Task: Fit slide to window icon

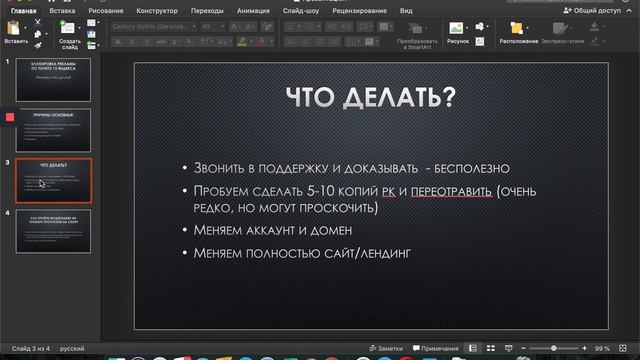Action: click(x=622, y=348)
